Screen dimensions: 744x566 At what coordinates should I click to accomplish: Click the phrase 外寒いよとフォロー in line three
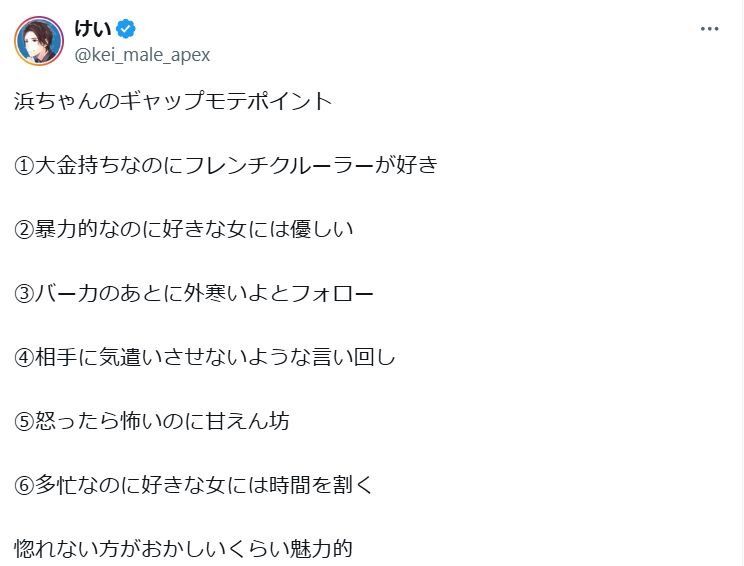(x=279, y=293)
